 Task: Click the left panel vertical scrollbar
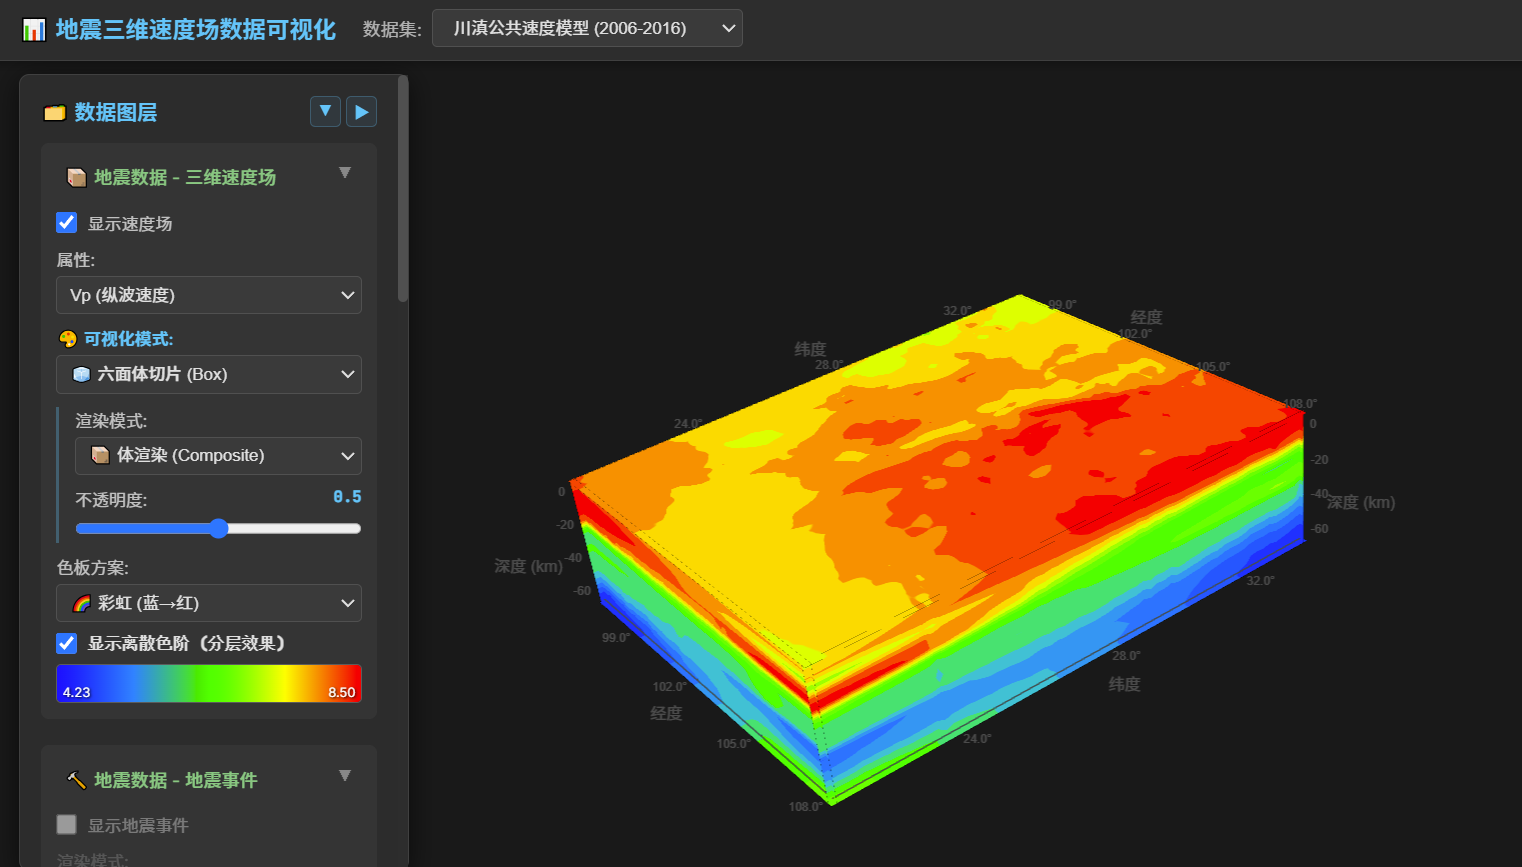click(x=403, y=188)
